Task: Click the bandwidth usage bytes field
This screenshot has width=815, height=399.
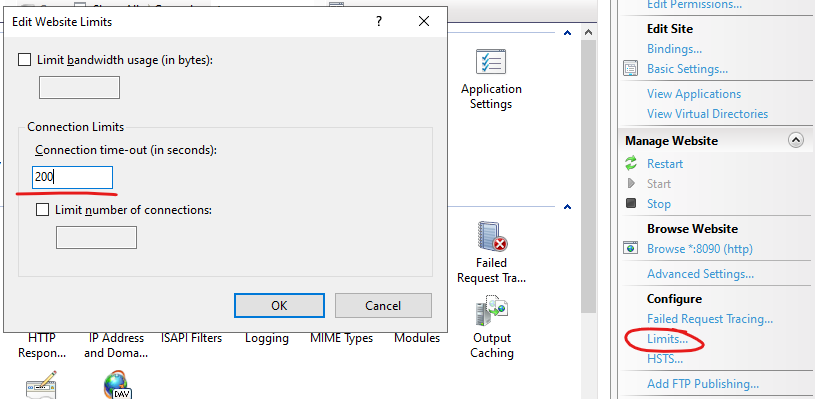Action: [x=80, y=87]
